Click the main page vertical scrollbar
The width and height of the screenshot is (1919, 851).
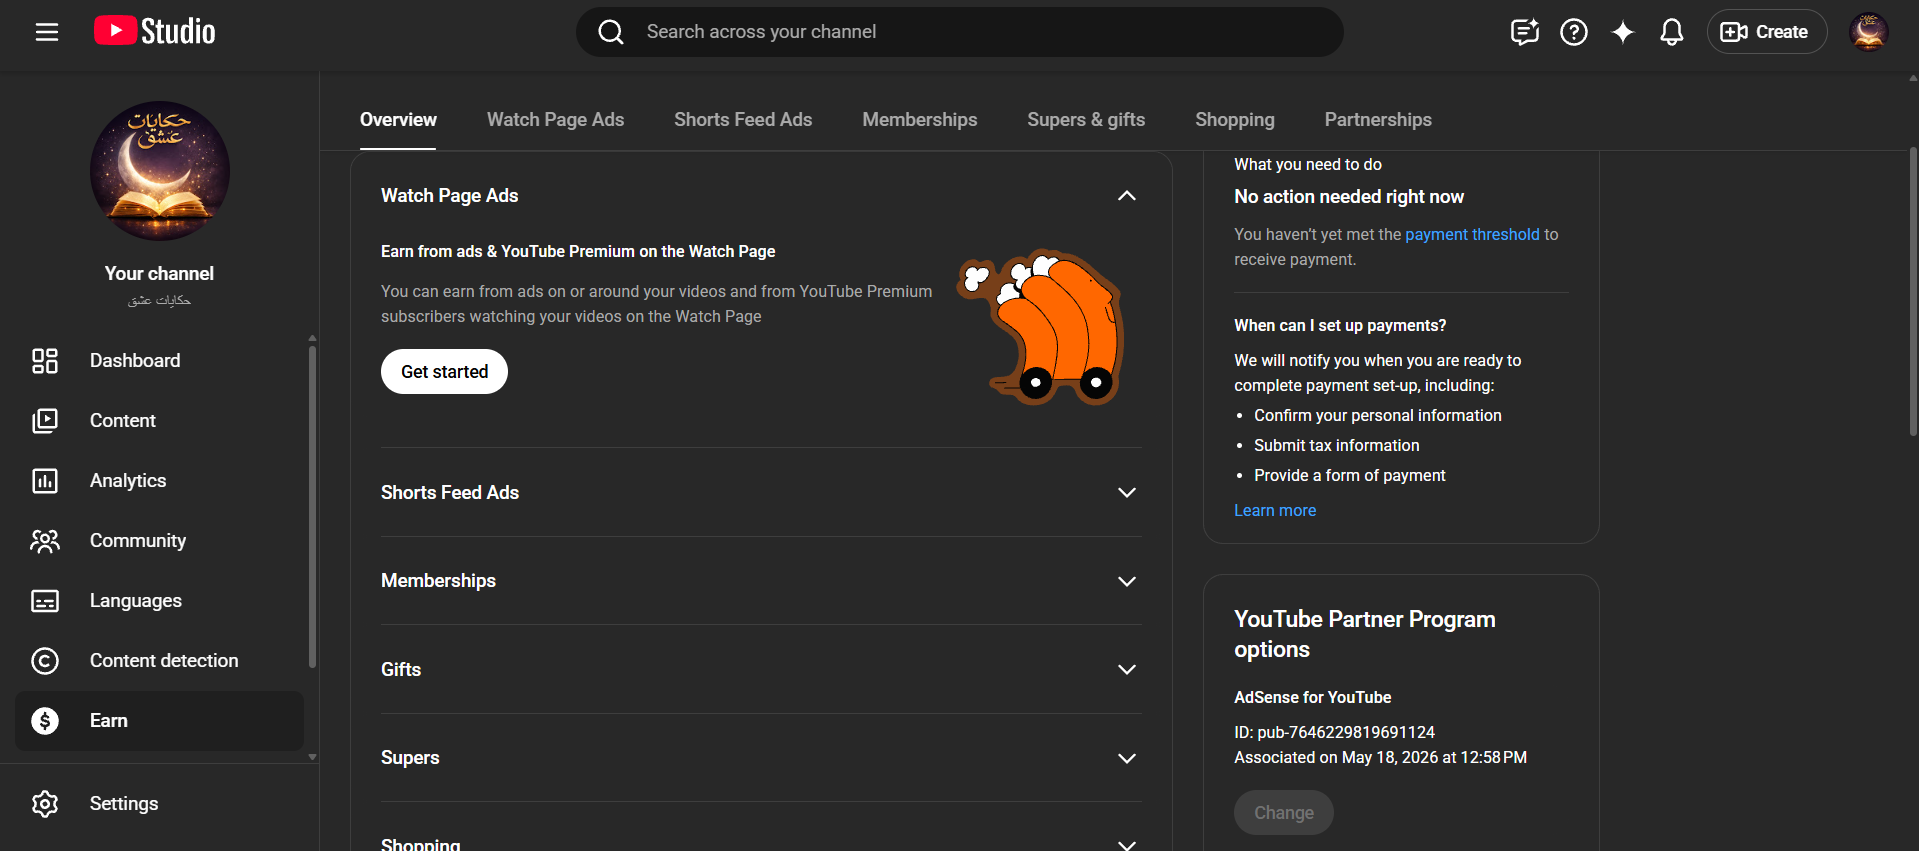coord(1913,290)
